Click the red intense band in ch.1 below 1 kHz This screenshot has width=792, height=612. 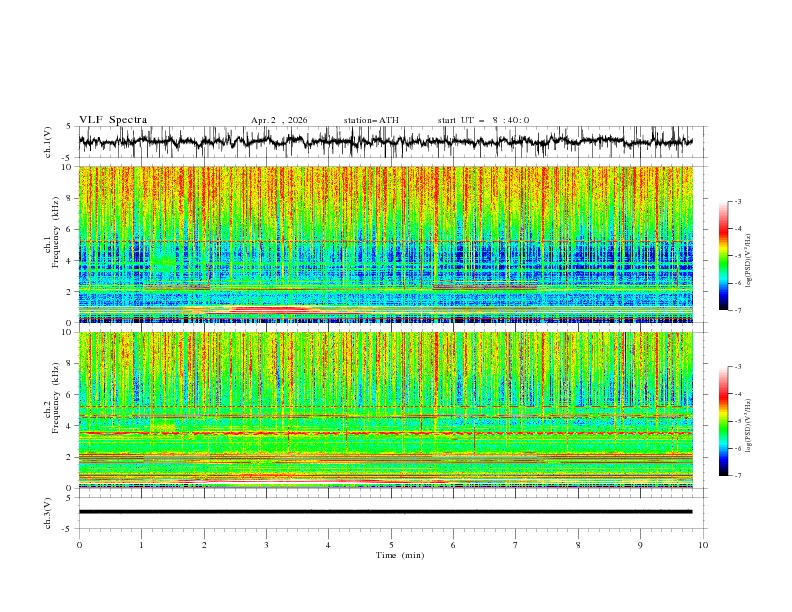(270, 309)
